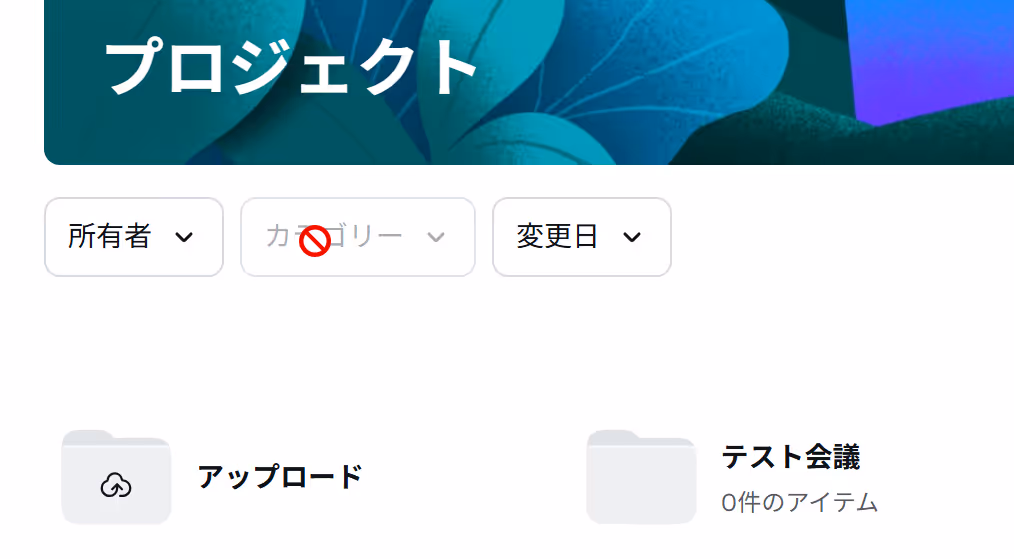
Task: Click the cloud upload icon
Action: [x=116, y=485]
